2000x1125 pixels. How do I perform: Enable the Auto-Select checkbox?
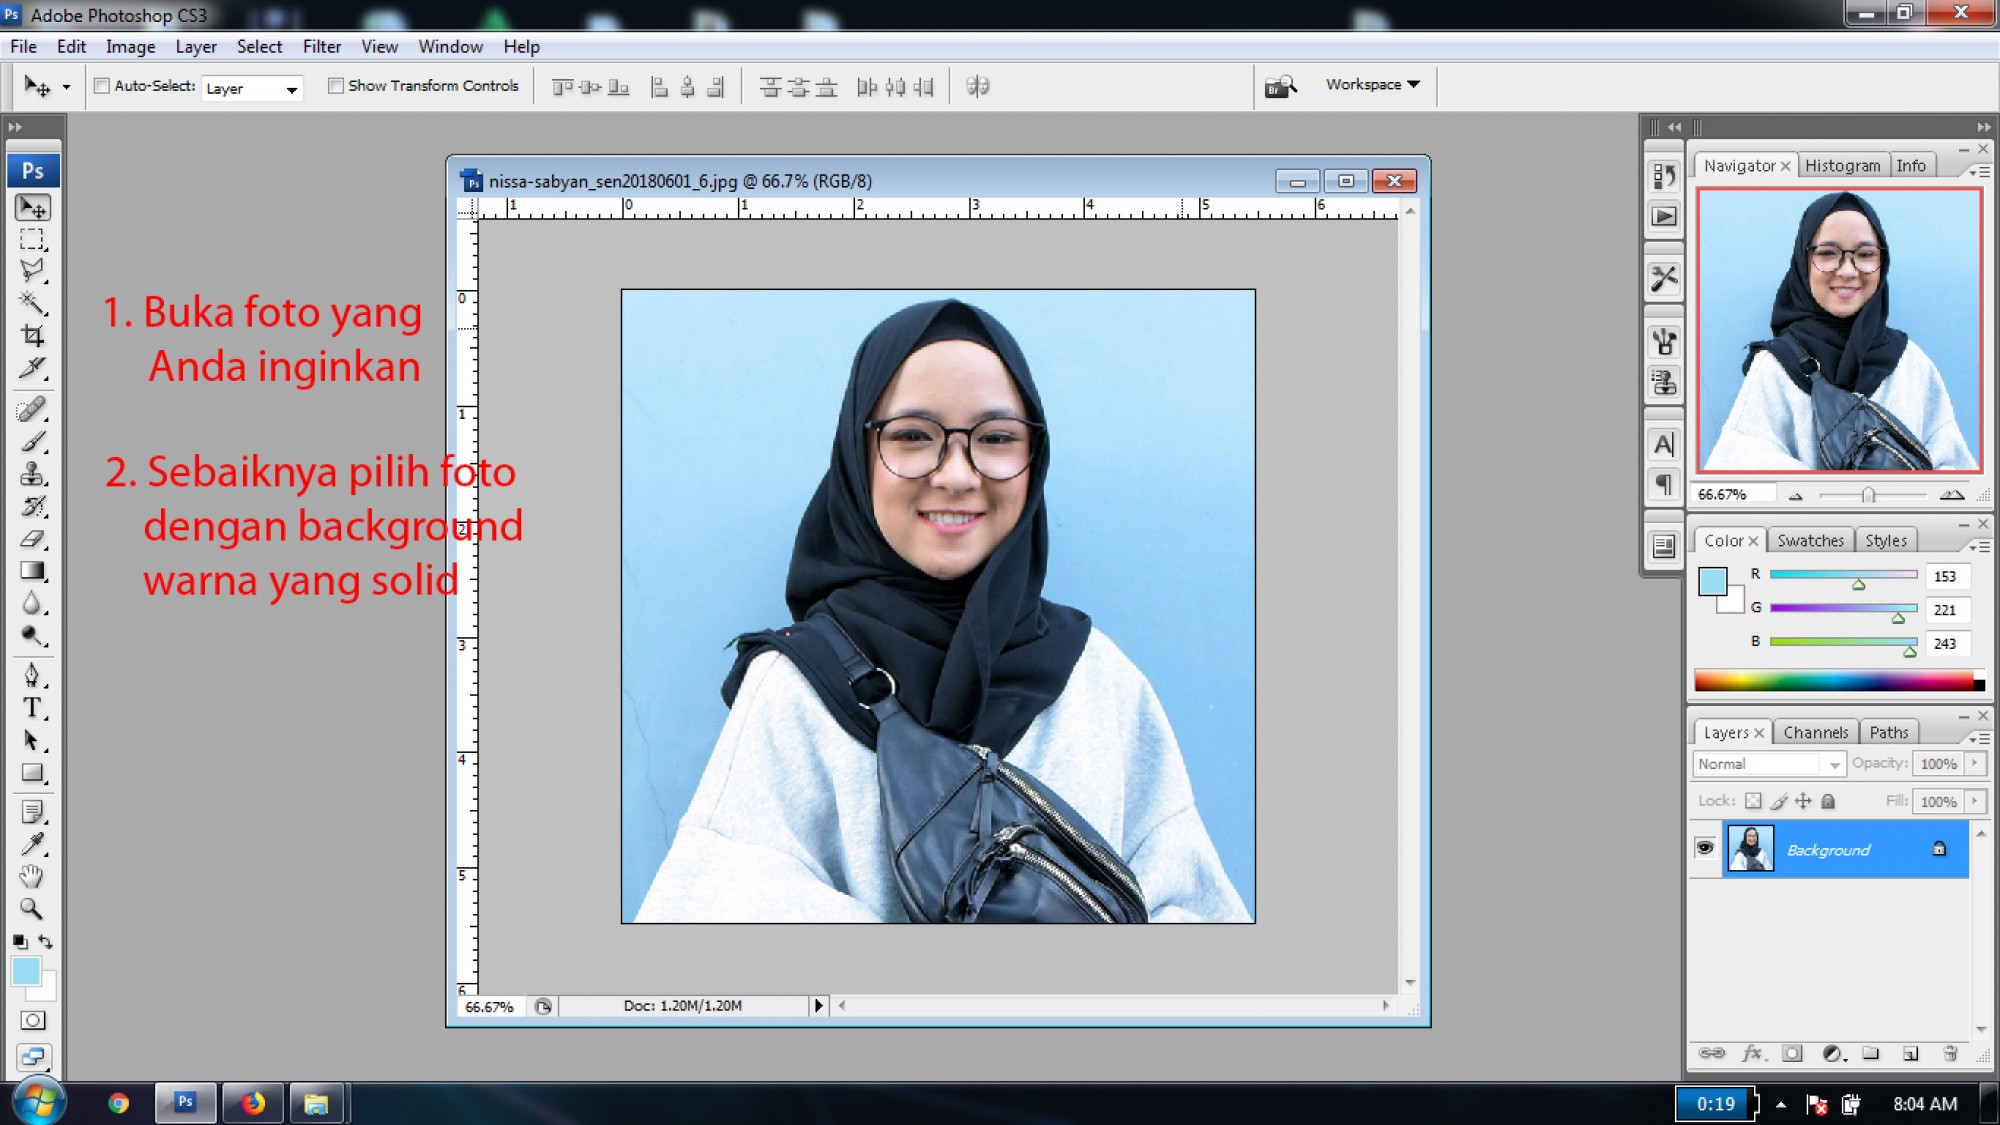[x=102, y=86]
